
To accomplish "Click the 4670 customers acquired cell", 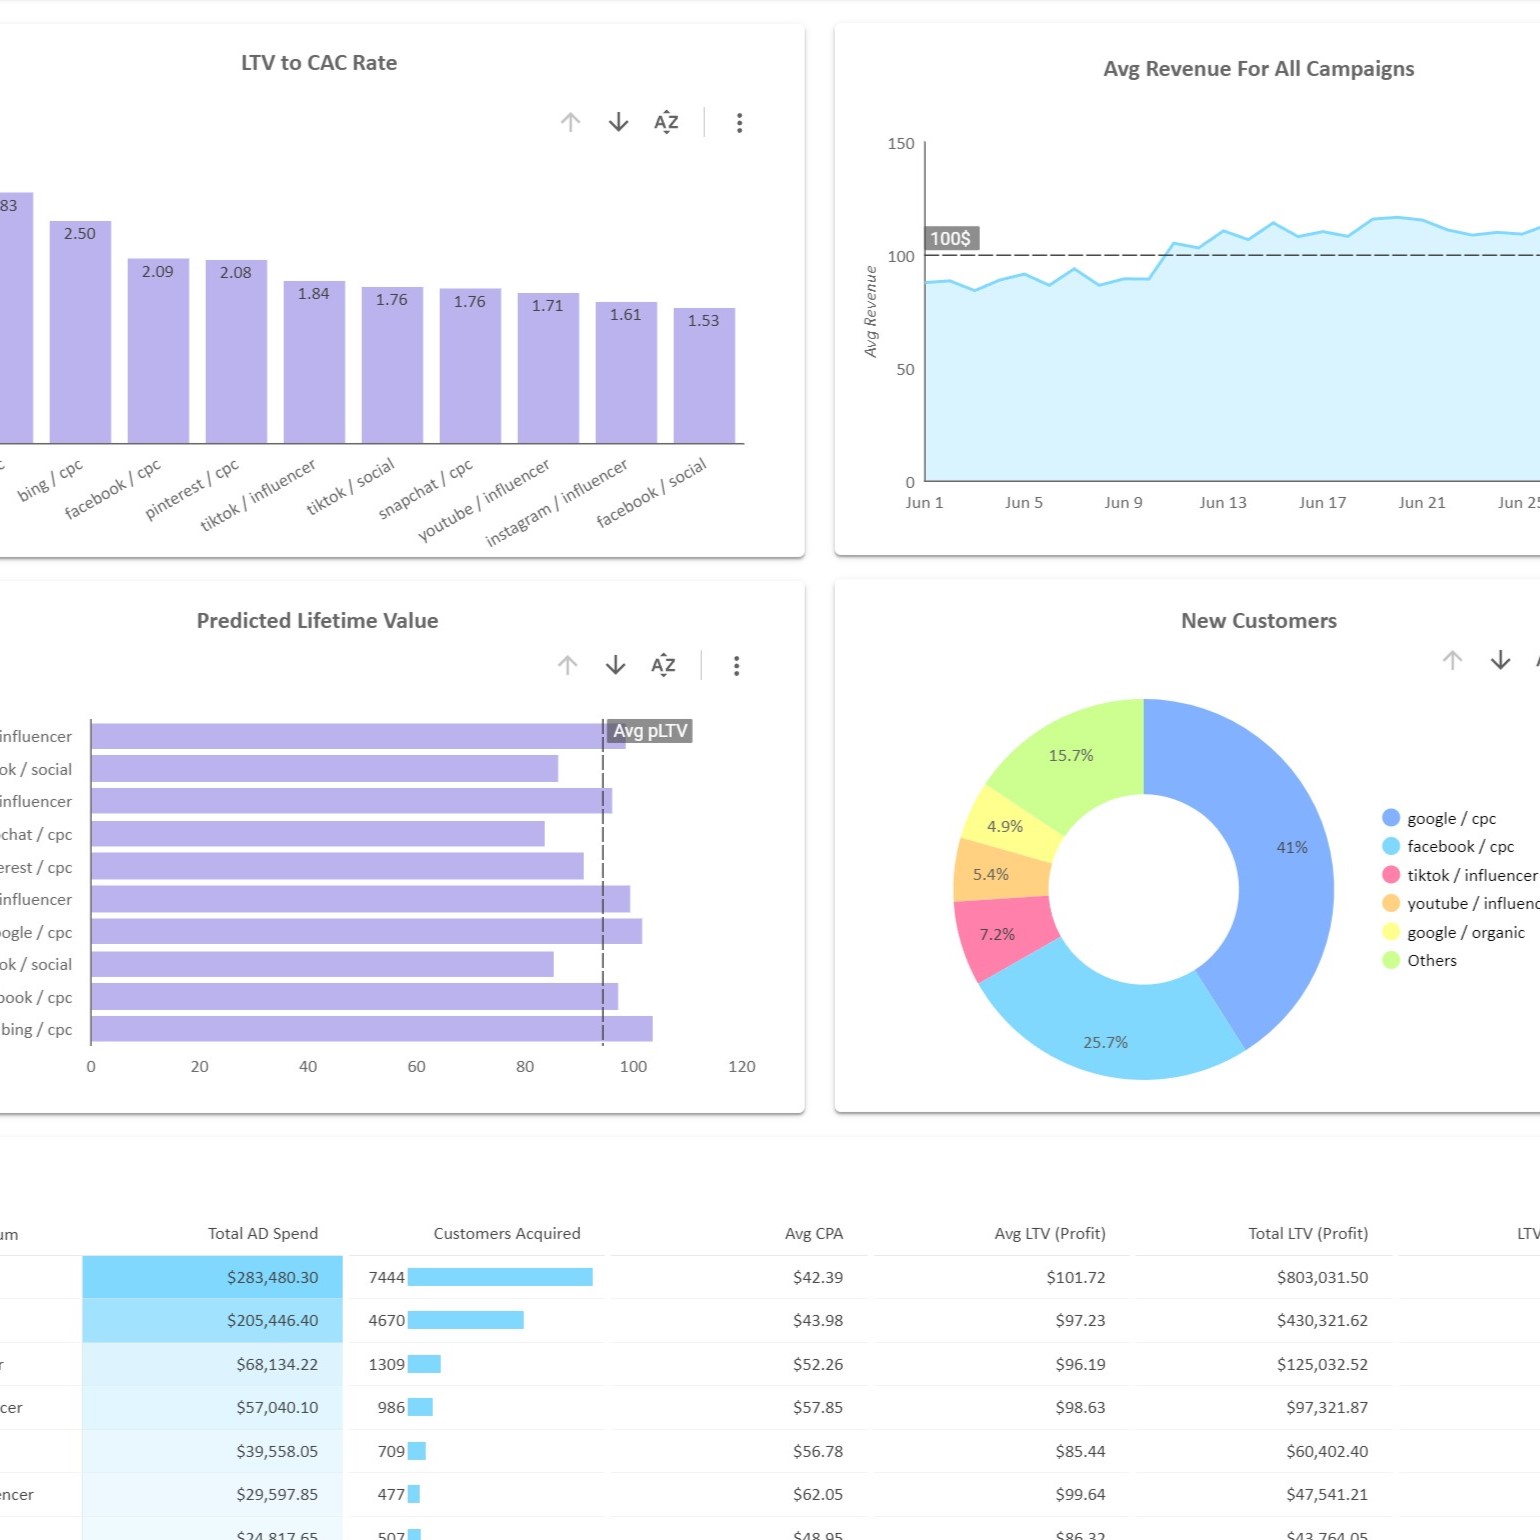I will [478, 1320].
